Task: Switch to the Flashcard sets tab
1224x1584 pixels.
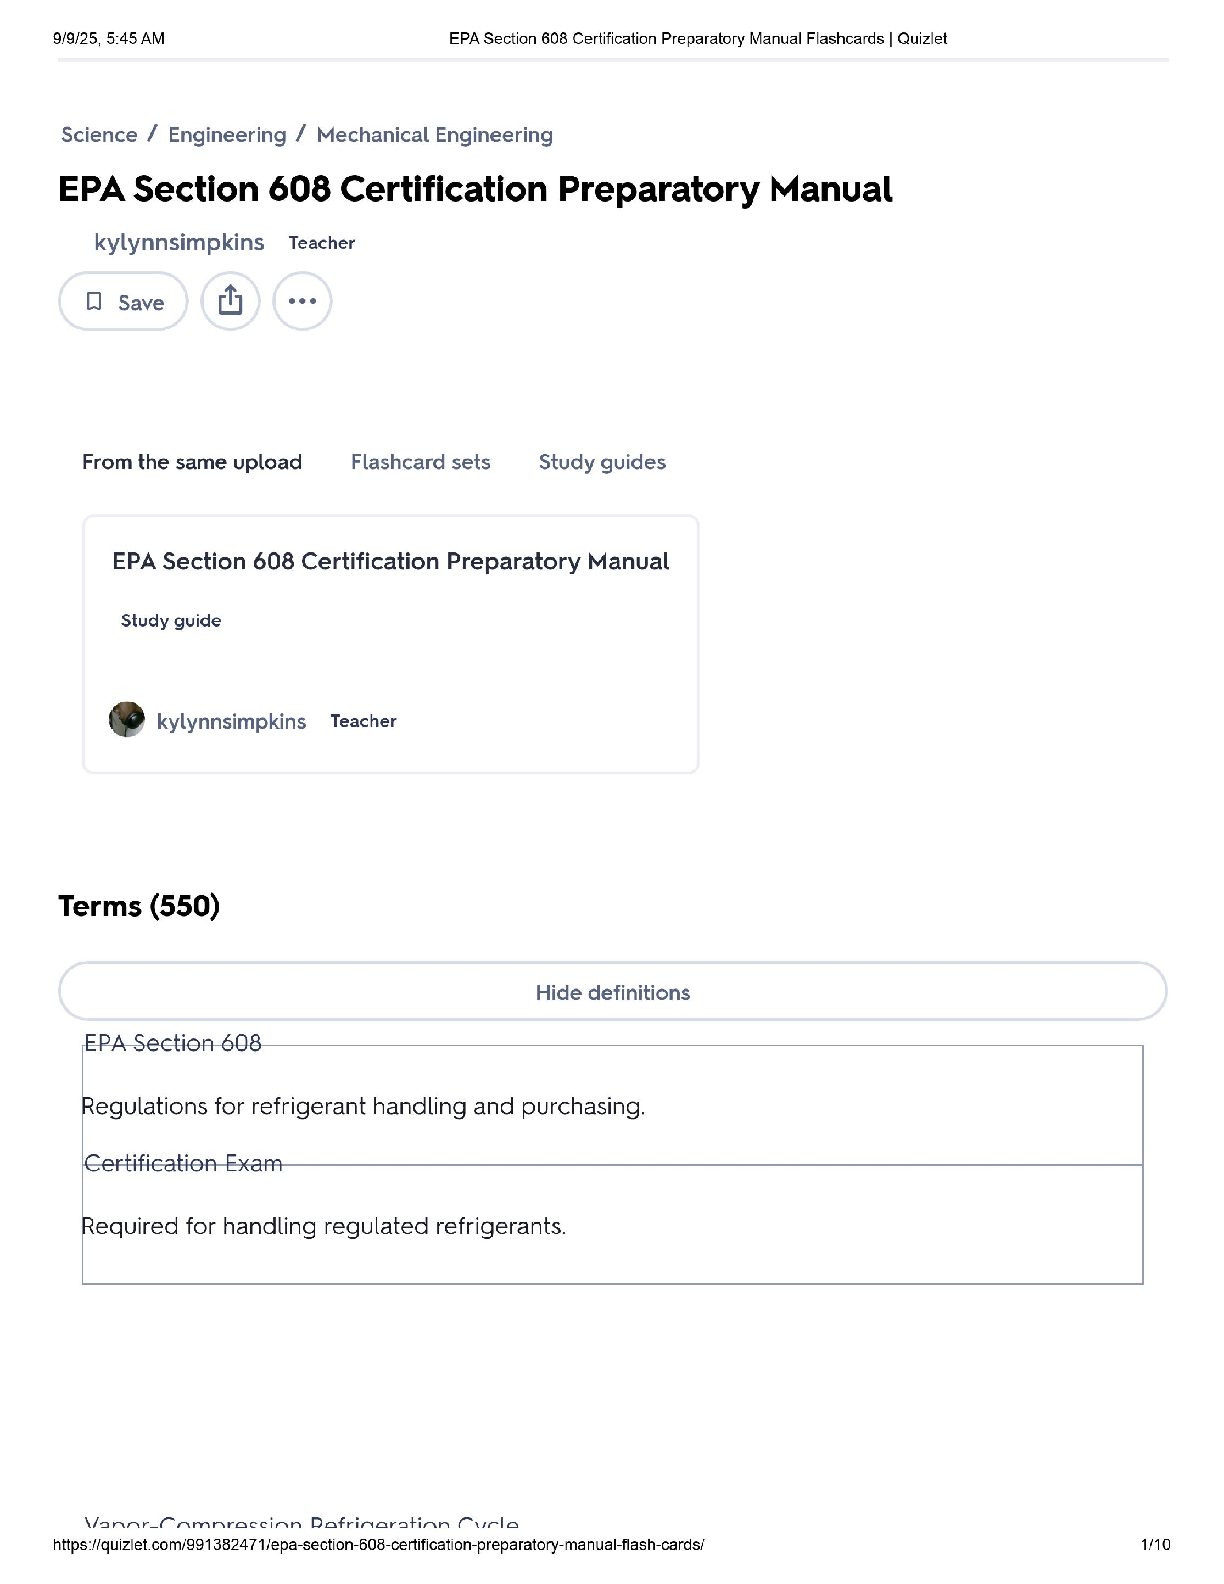Action: [x=420, y=462]
